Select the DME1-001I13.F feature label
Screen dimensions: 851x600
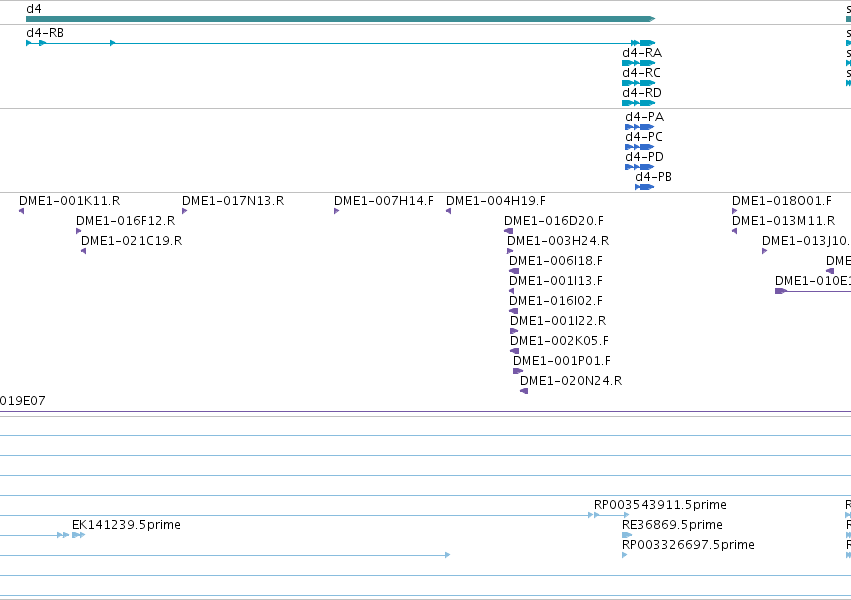[x=556, y=281]
